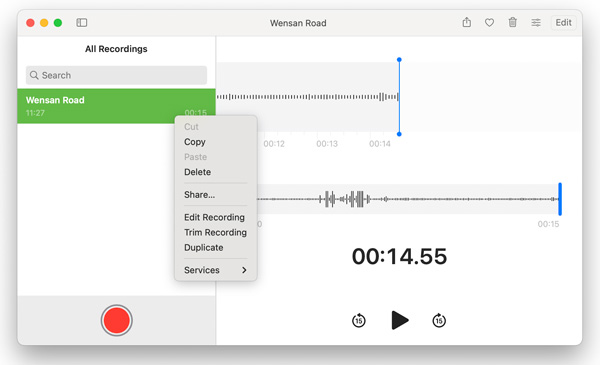The image size is (600, 365).
Task: Click the green full-screen window button
Action: [x=58, y=23]
